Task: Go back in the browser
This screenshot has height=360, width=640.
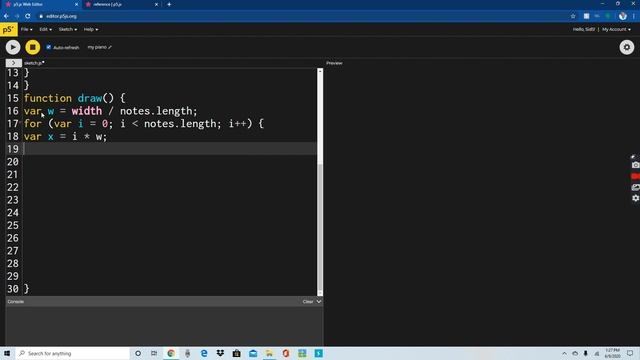Action: tap(6, 16)
